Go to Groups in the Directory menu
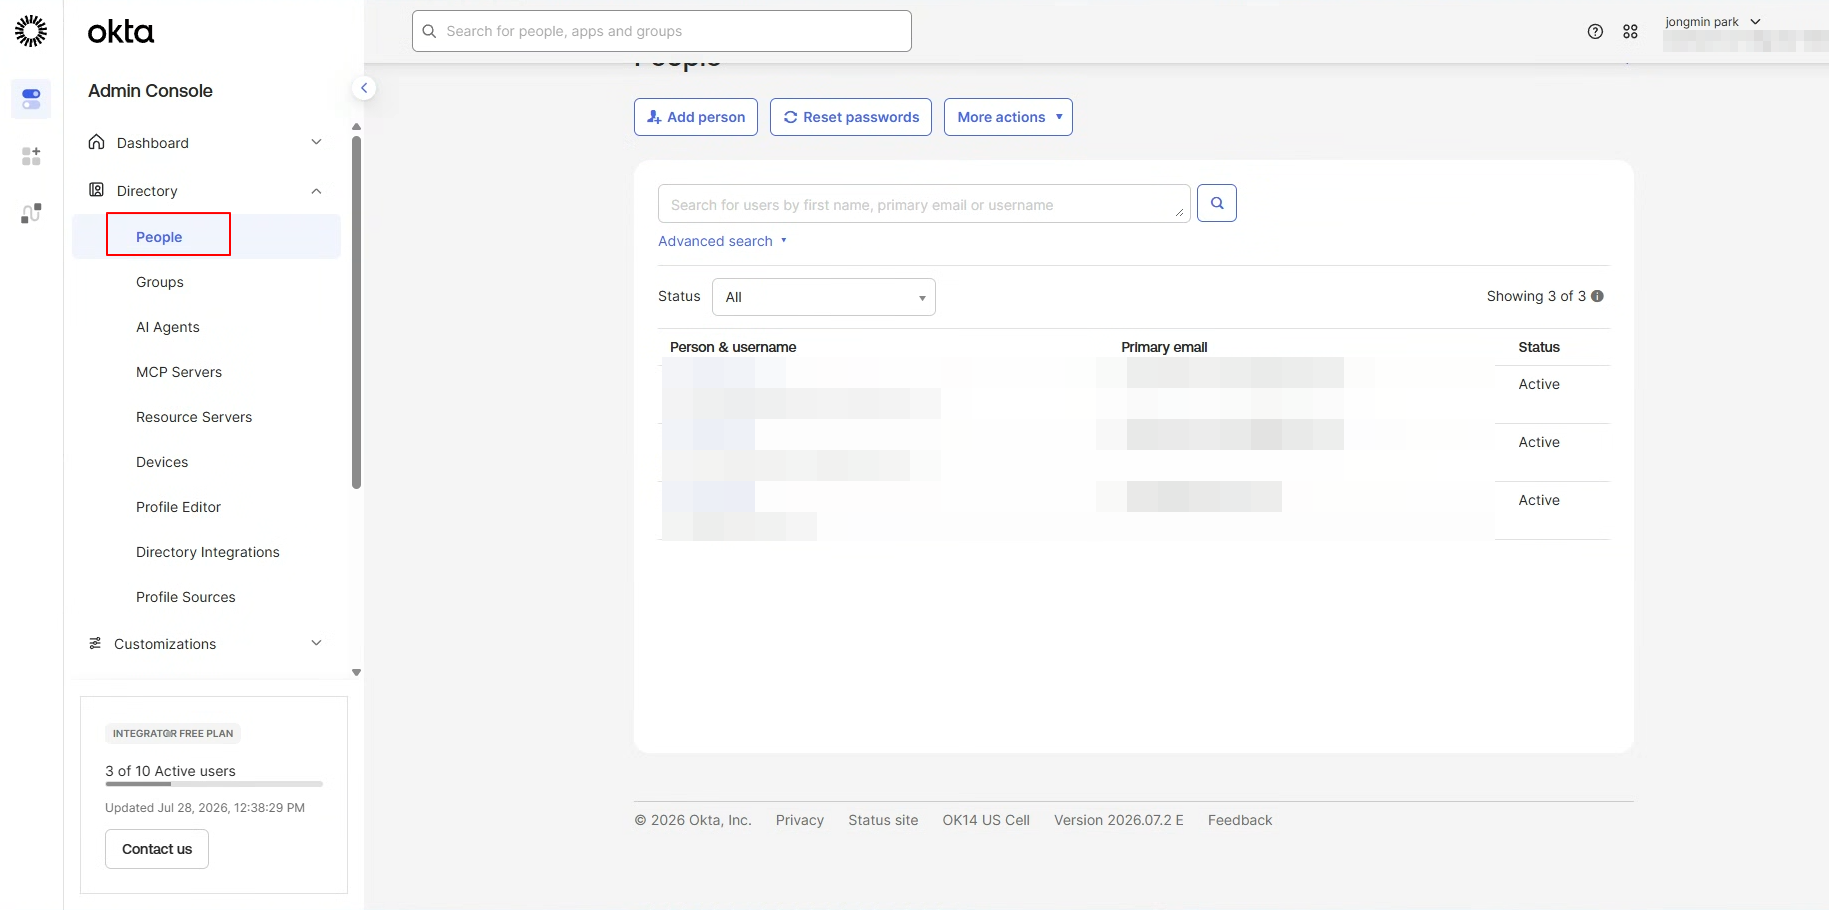The height and width of the screenshot is (910, 1829). 160,282
